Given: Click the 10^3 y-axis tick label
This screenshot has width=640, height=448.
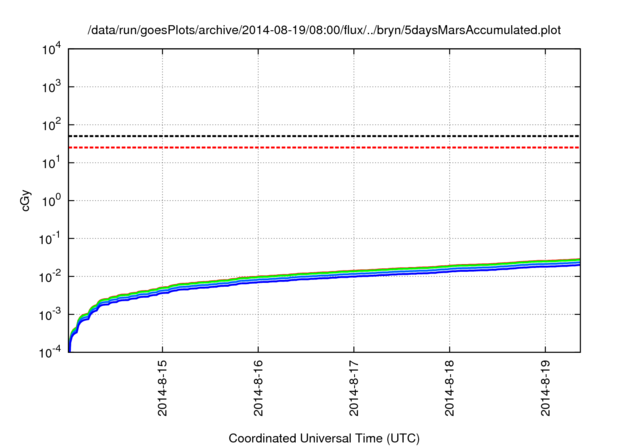Looking at the screenshot, I should tap(52, 86).
